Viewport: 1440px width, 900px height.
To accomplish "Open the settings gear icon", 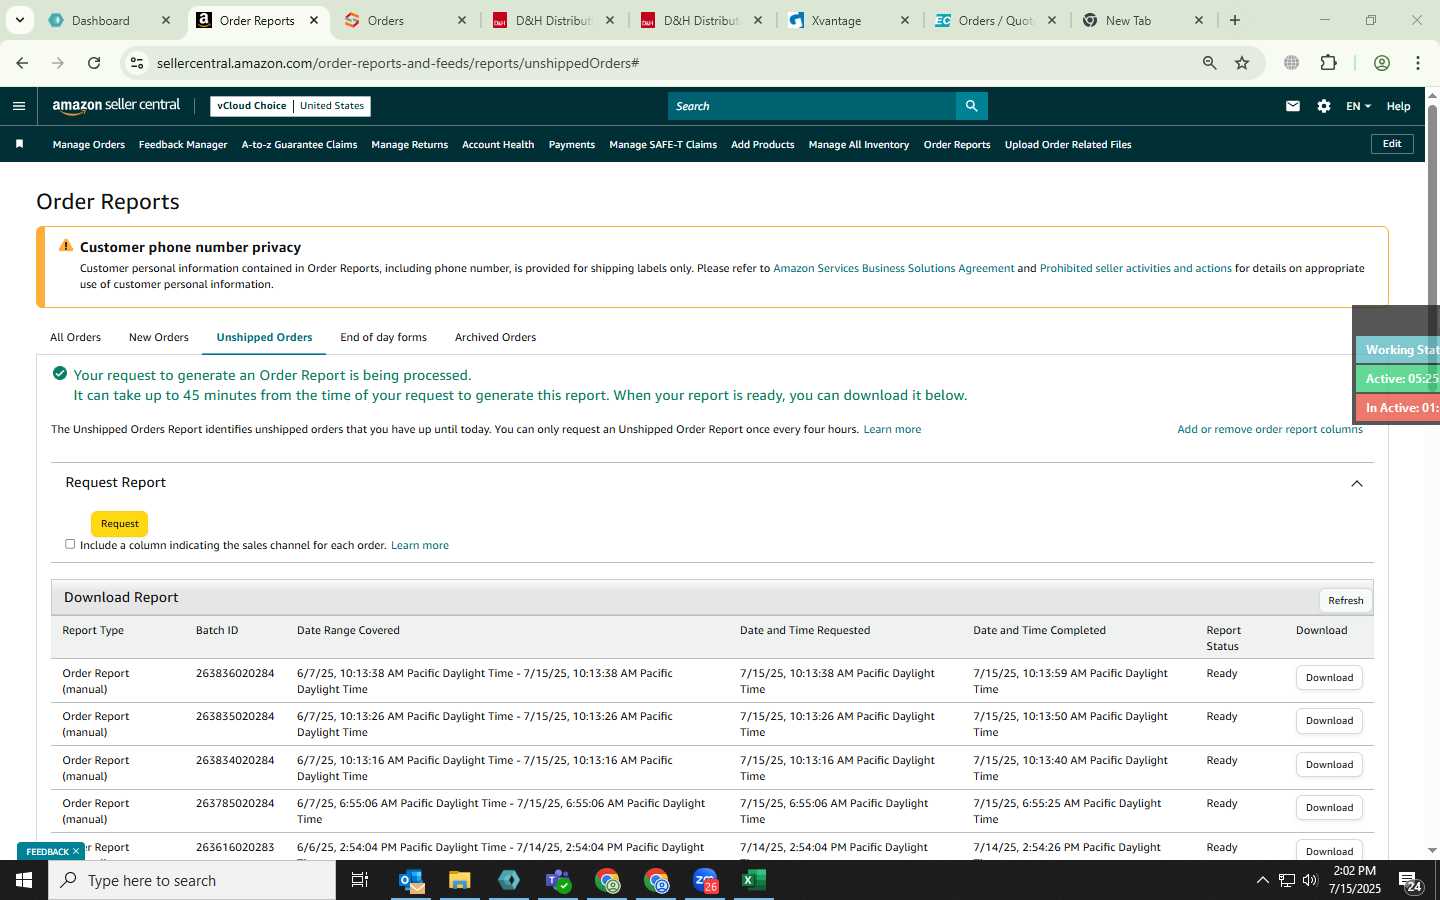I will pyautogui.click(x=1324, y=106).
